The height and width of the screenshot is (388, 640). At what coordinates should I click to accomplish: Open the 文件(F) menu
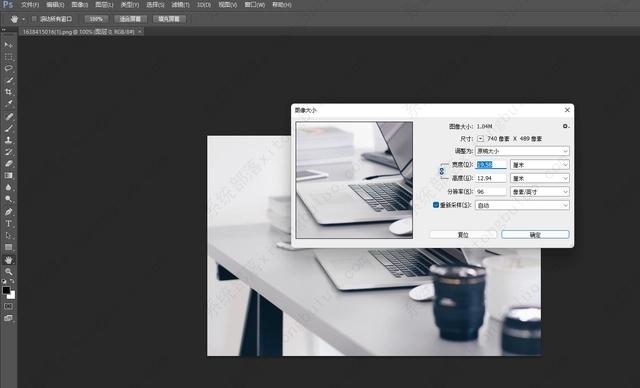coord(30,5)
